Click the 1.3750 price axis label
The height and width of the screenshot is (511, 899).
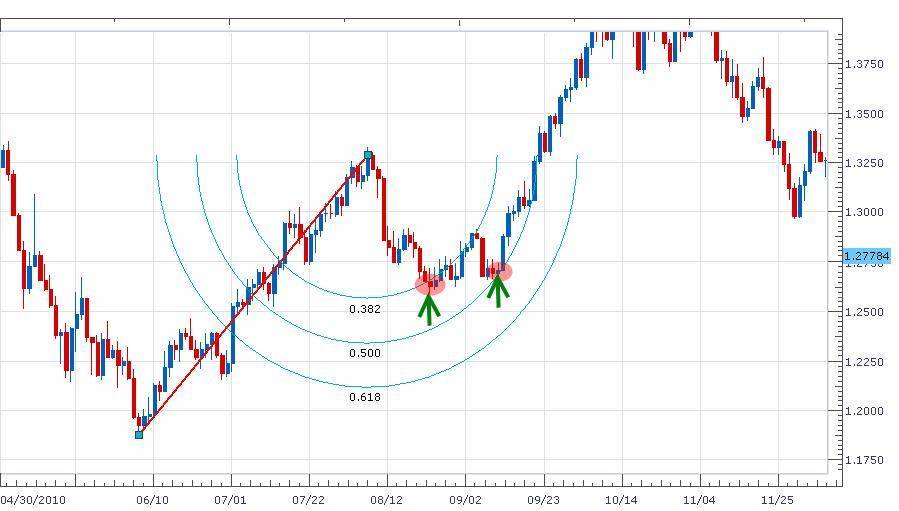(864, 64)
